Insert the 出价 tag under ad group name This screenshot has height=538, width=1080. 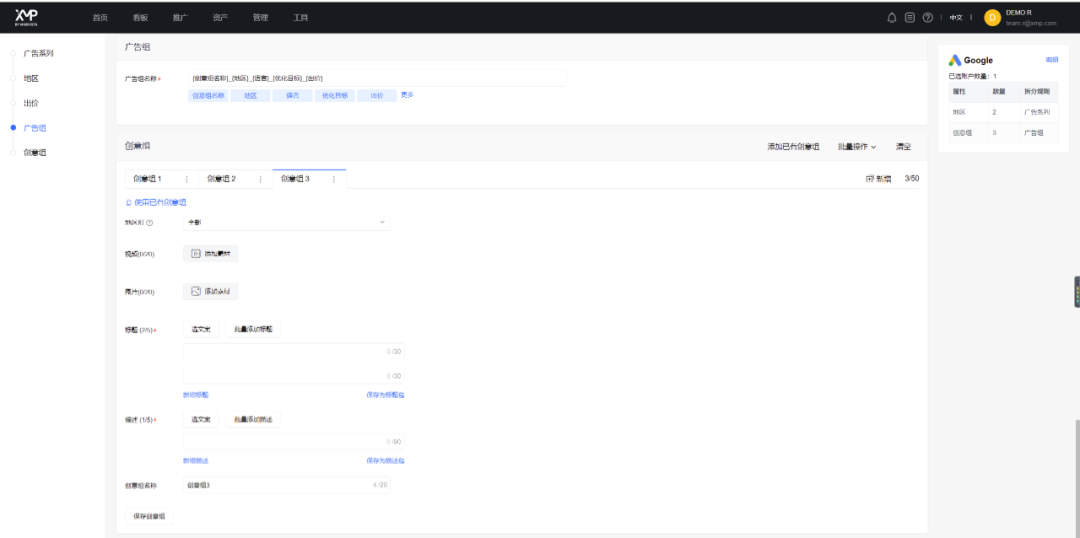tap(377, 96)
